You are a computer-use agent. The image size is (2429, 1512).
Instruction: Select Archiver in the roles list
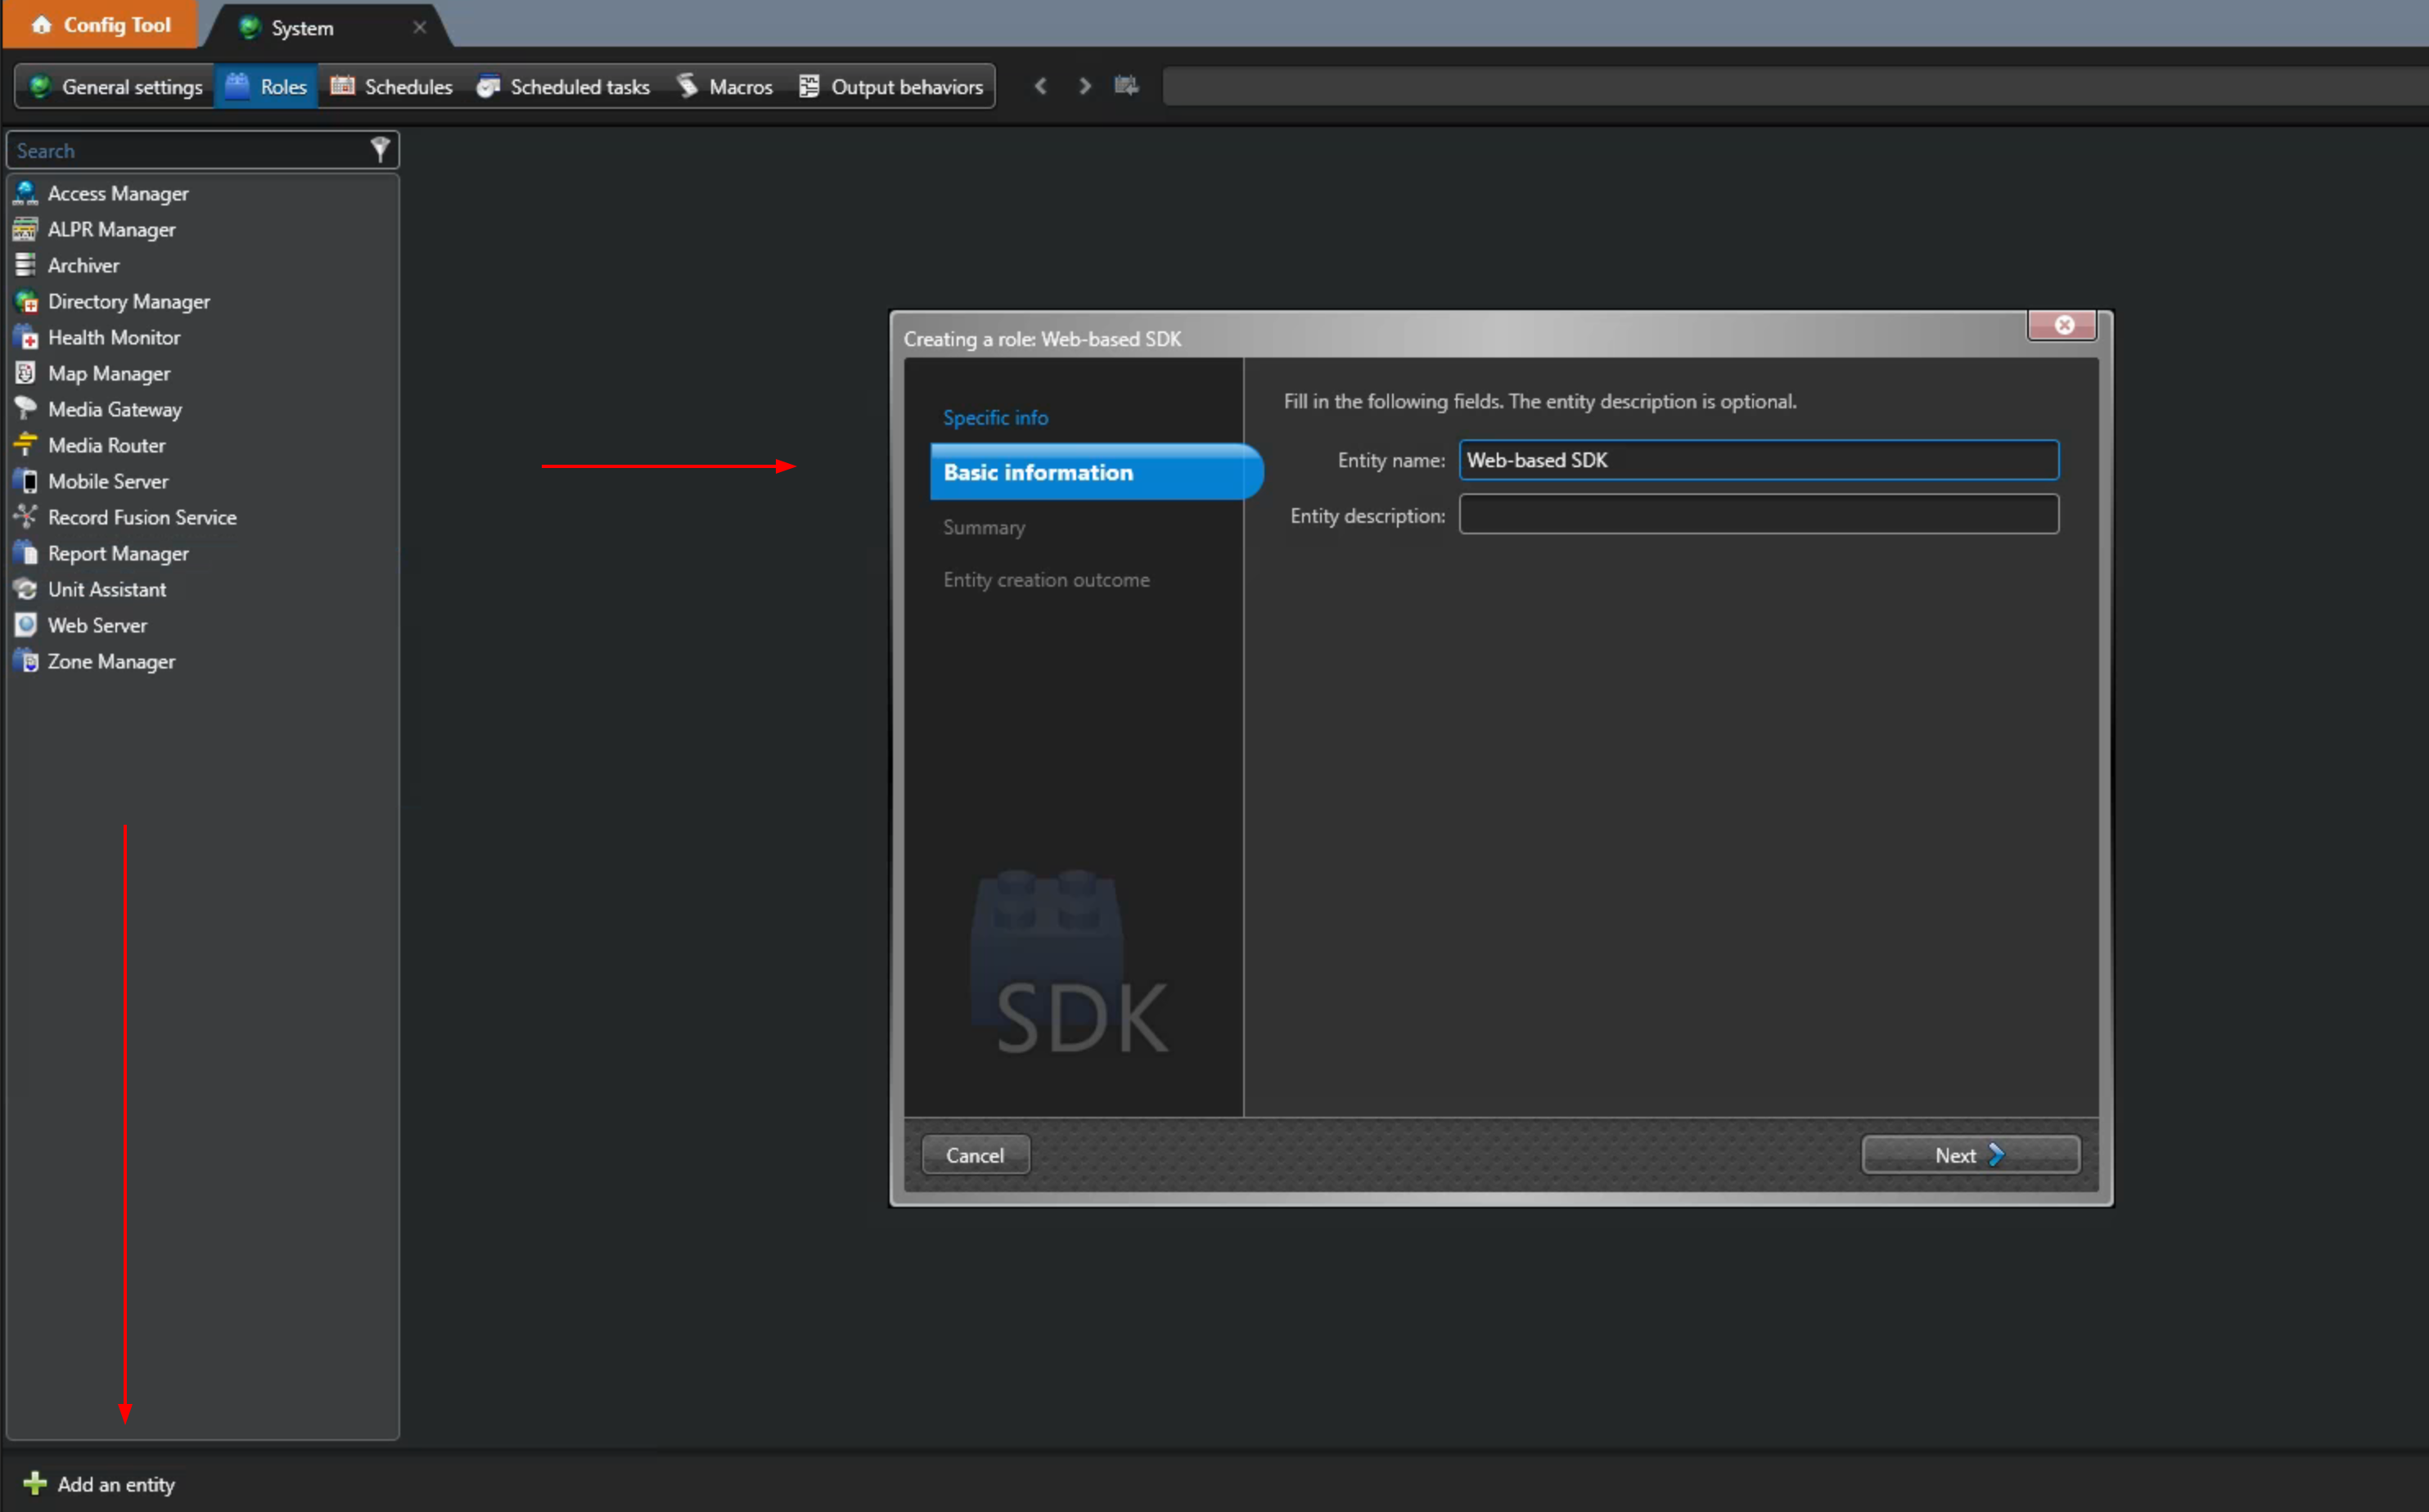(x=204, y=265)
